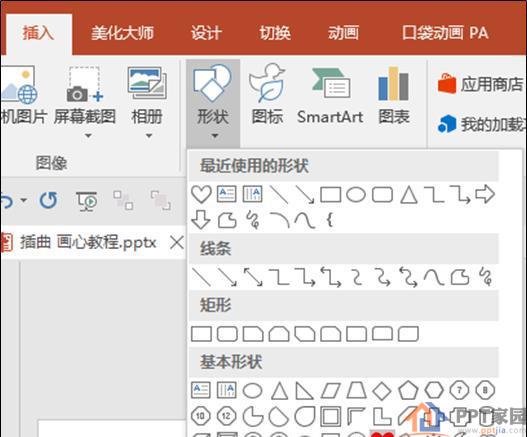The width and height of the screenshot is (527, 437).
Task: Pick the triangle in recently used shapes
Action: point(409,195)
